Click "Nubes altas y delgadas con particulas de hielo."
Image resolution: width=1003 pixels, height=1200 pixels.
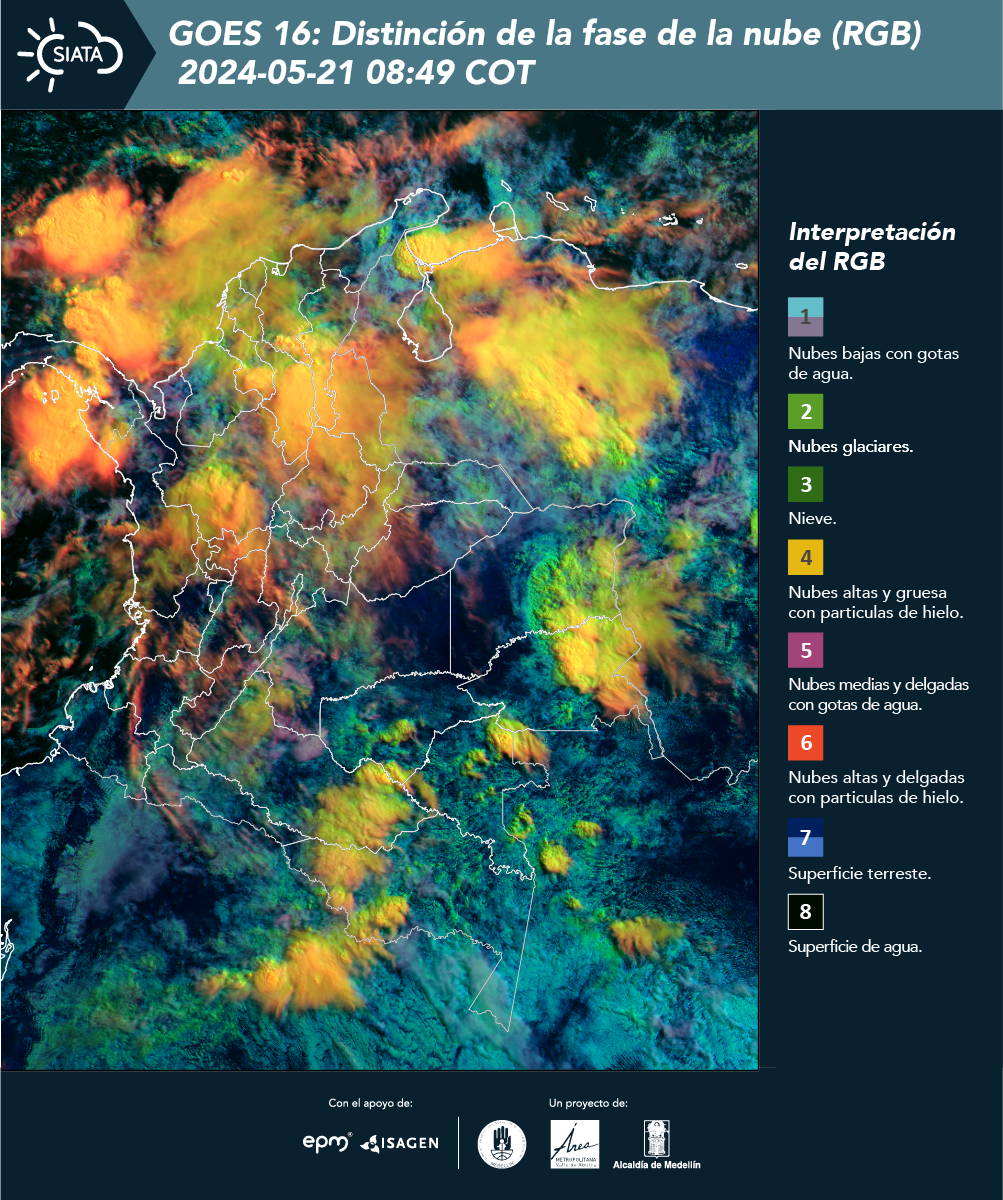tap(876, 787)
